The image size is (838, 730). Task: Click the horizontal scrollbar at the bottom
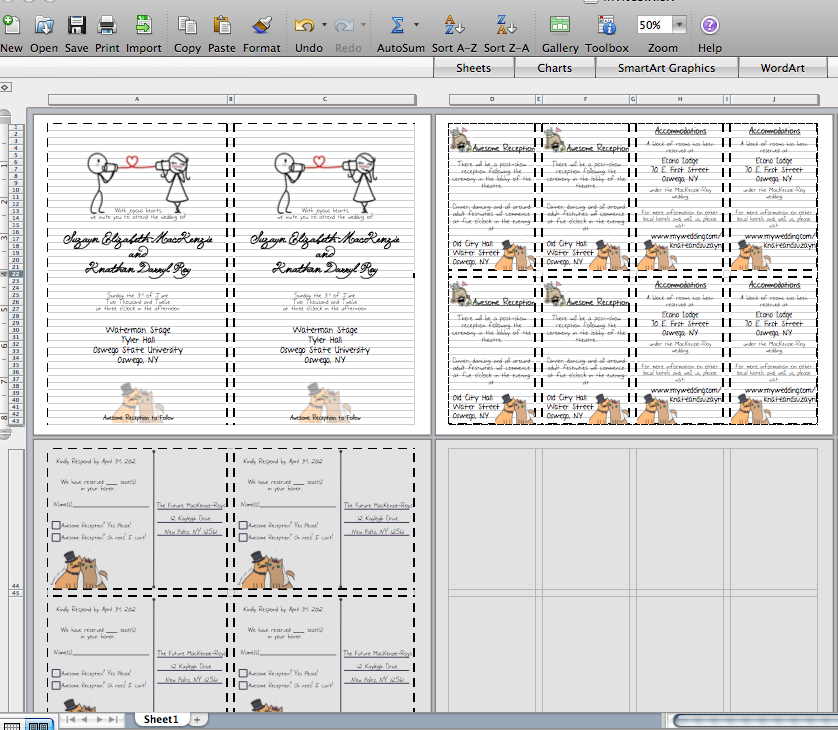pos(755,721)
